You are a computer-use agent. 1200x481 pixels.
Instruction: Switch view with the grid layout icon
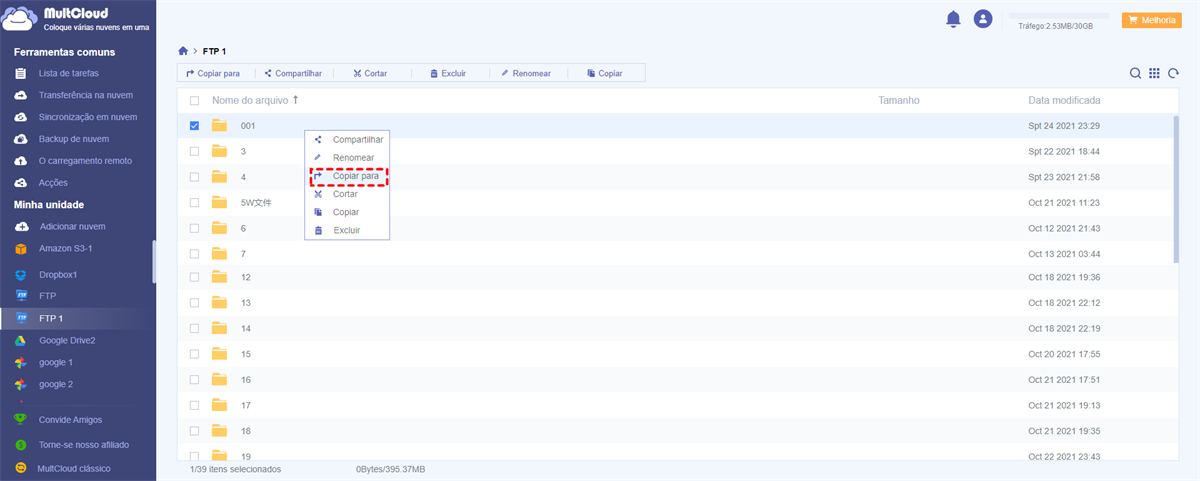coord(1154,73)
